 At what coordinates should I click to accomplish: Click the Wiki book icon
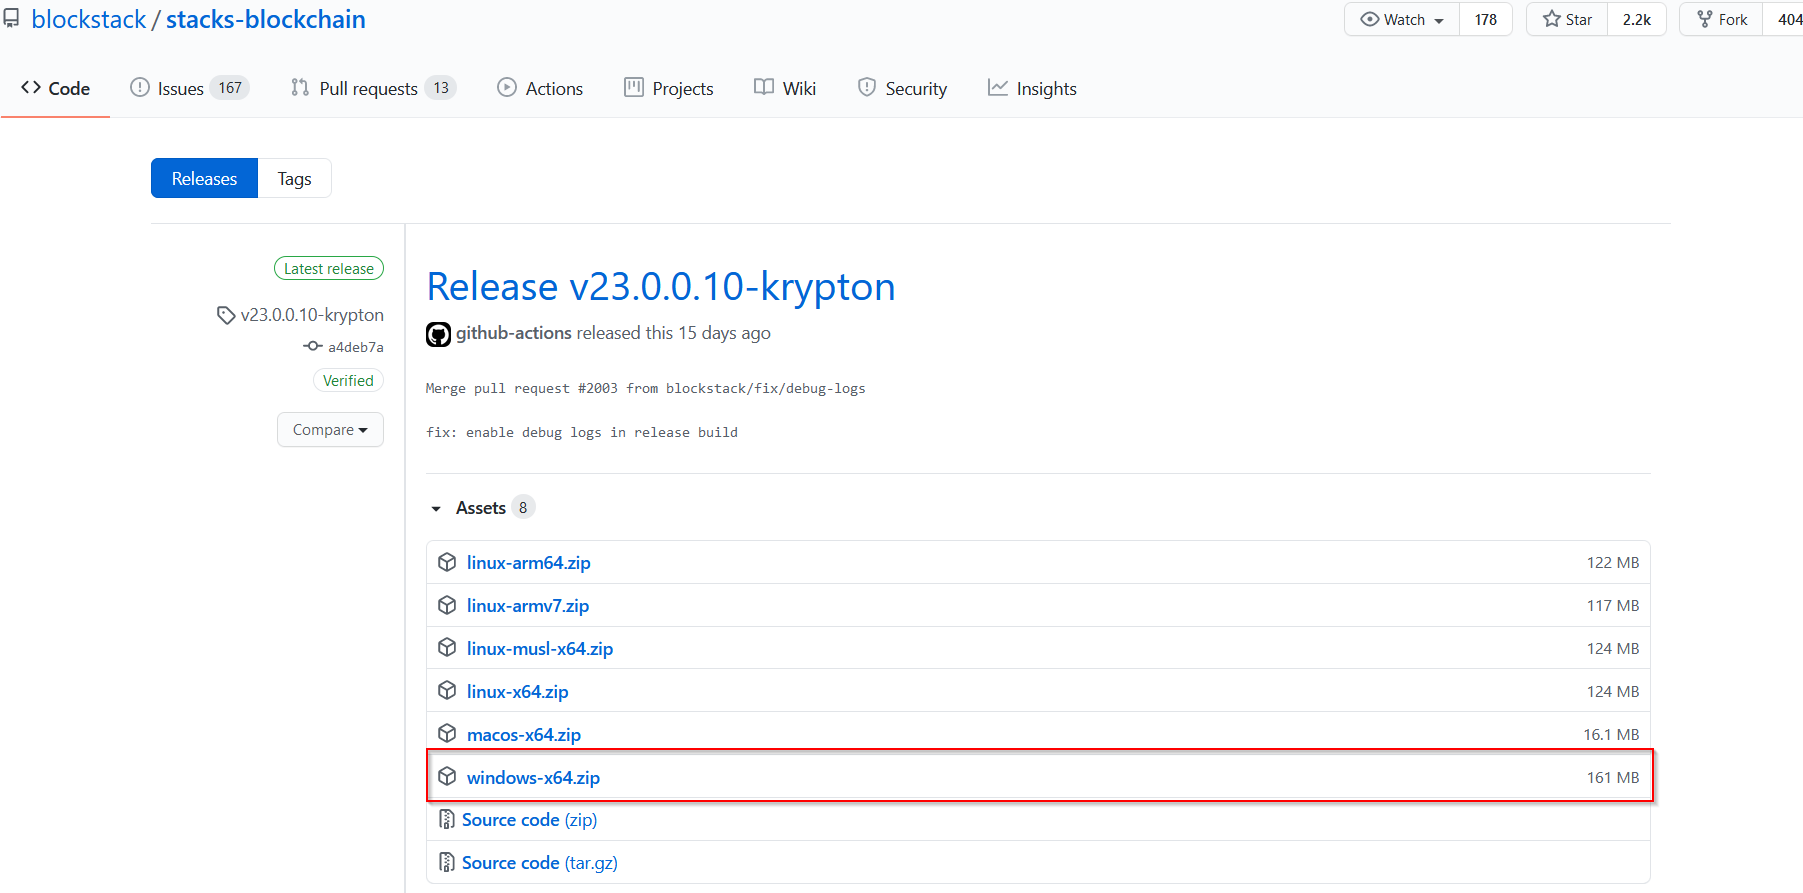coord(764,88)
